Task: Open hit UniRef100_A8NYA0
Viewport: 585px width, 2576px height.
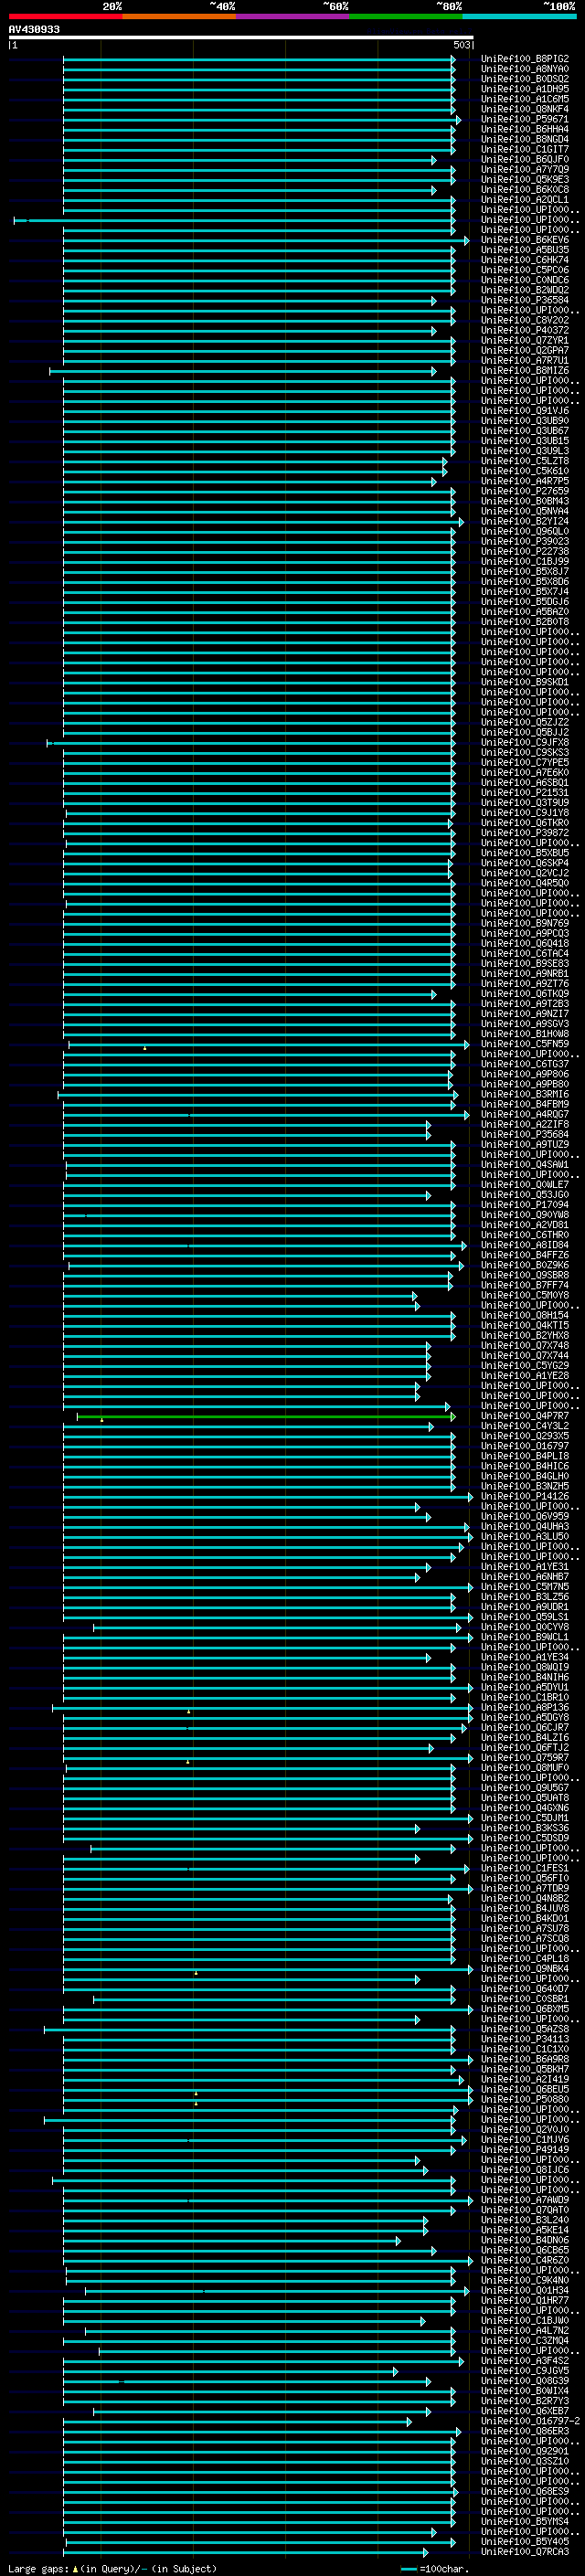Action: pos(524,69)
